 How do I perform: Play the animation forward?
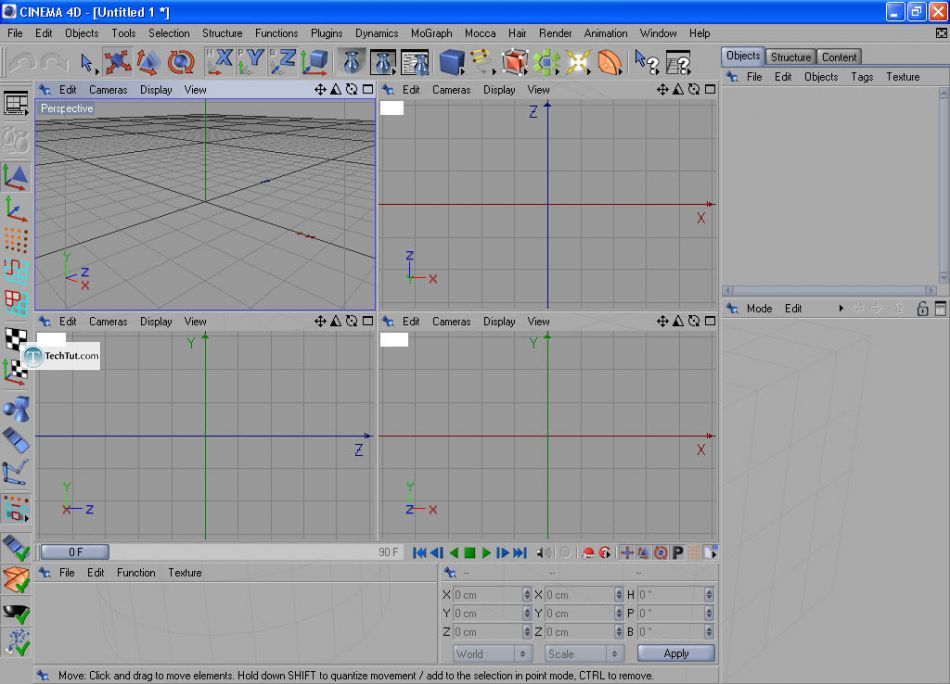pos(487,553)
